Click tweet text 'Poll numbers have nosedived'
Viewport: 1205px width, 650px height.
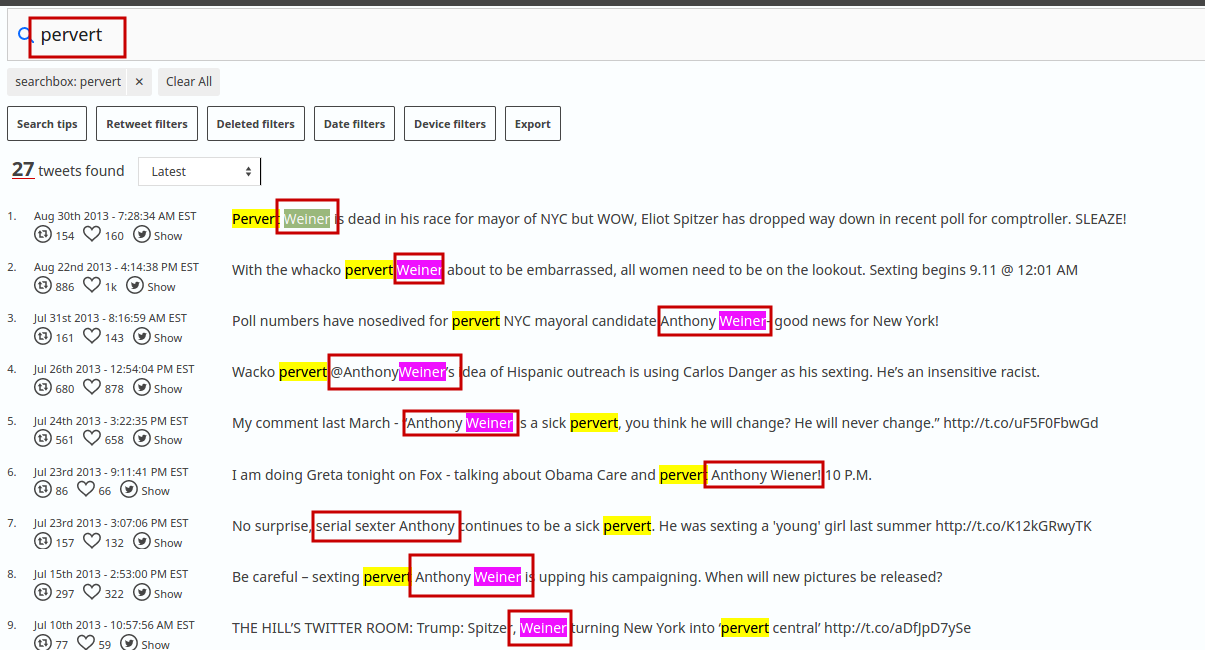tap(340, 321)
